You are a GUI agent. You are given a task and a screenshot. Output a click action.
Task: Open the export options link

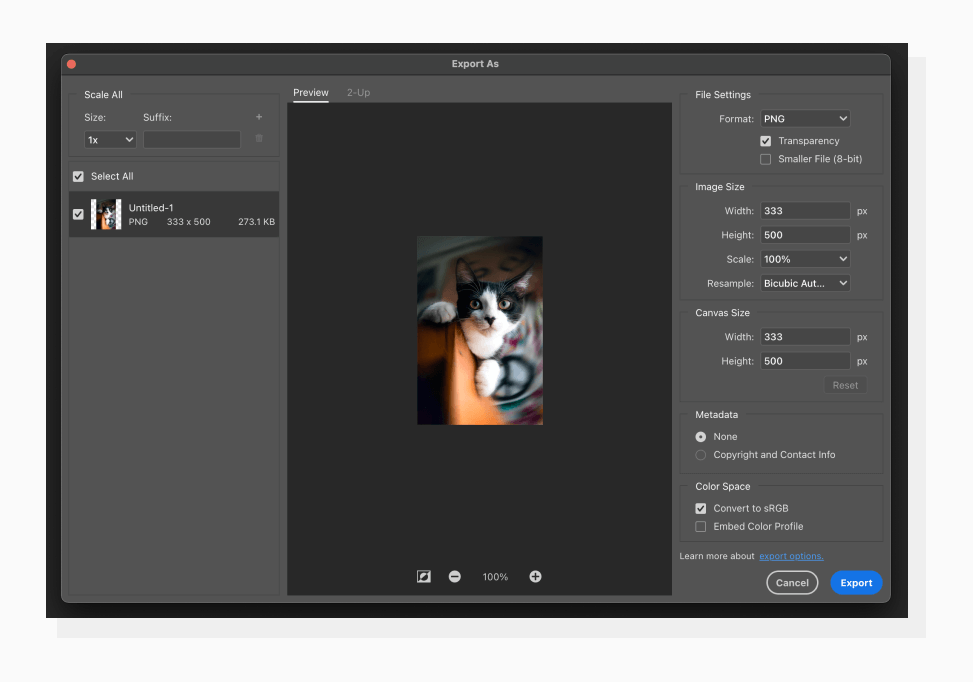click(x=791, y=555)
